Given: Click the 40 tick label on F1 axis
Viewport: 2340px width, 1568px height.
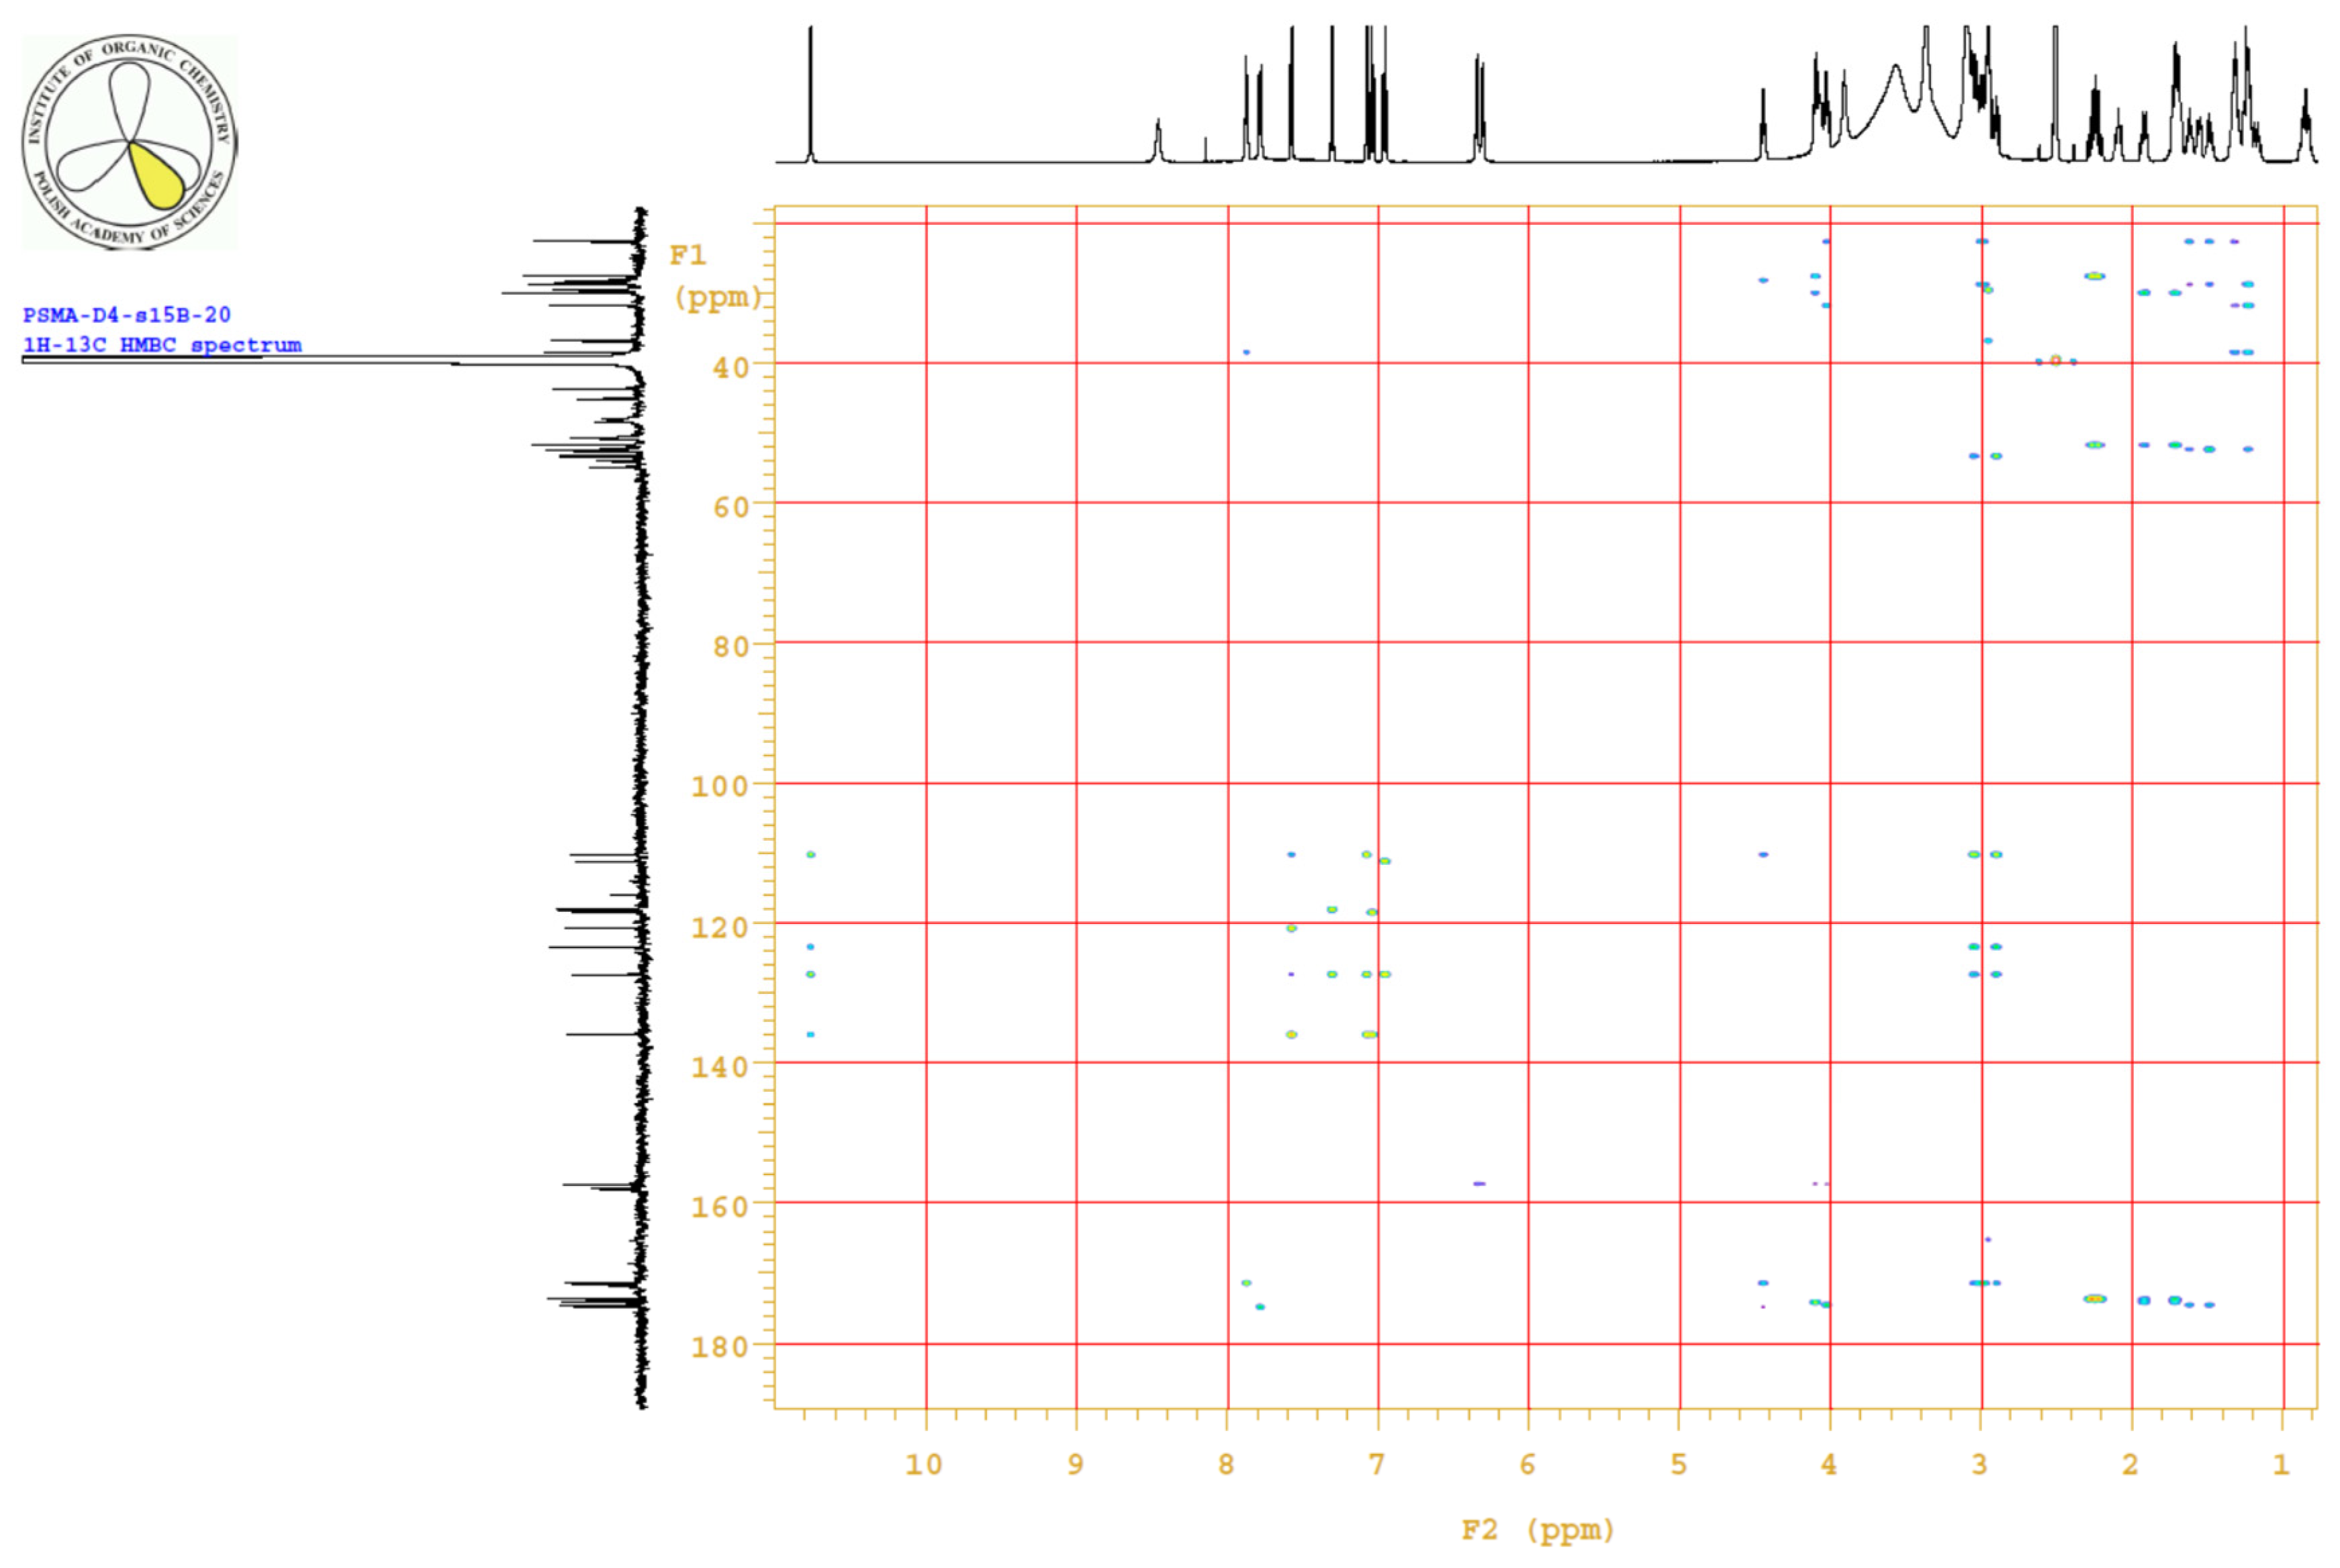Looking at the screenshot, I should pos(731,368).
